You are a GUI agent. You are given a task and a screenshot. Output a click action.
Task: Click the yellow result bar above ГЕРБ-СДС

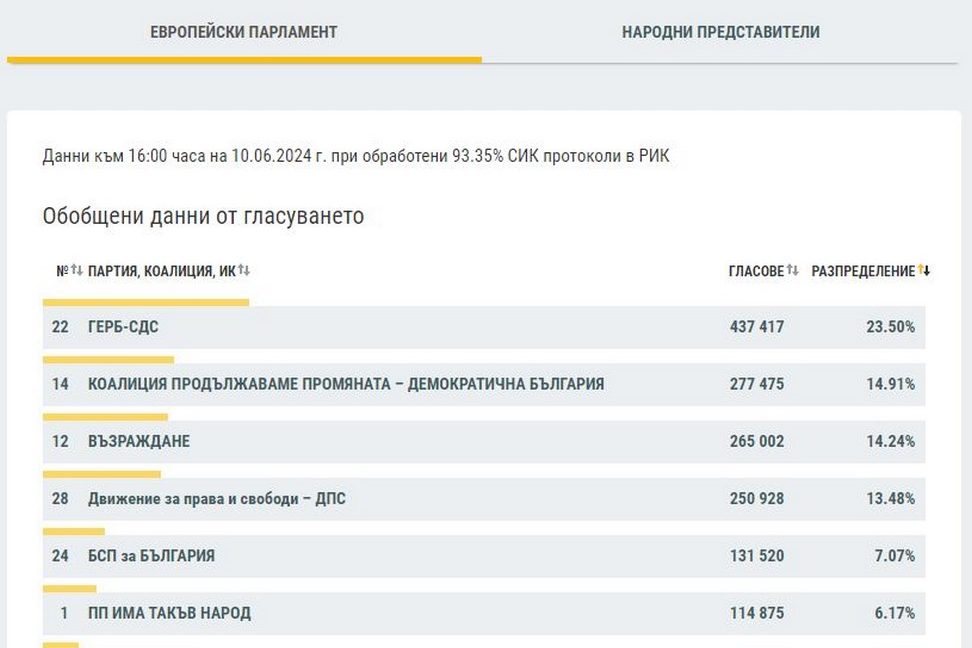145,301
